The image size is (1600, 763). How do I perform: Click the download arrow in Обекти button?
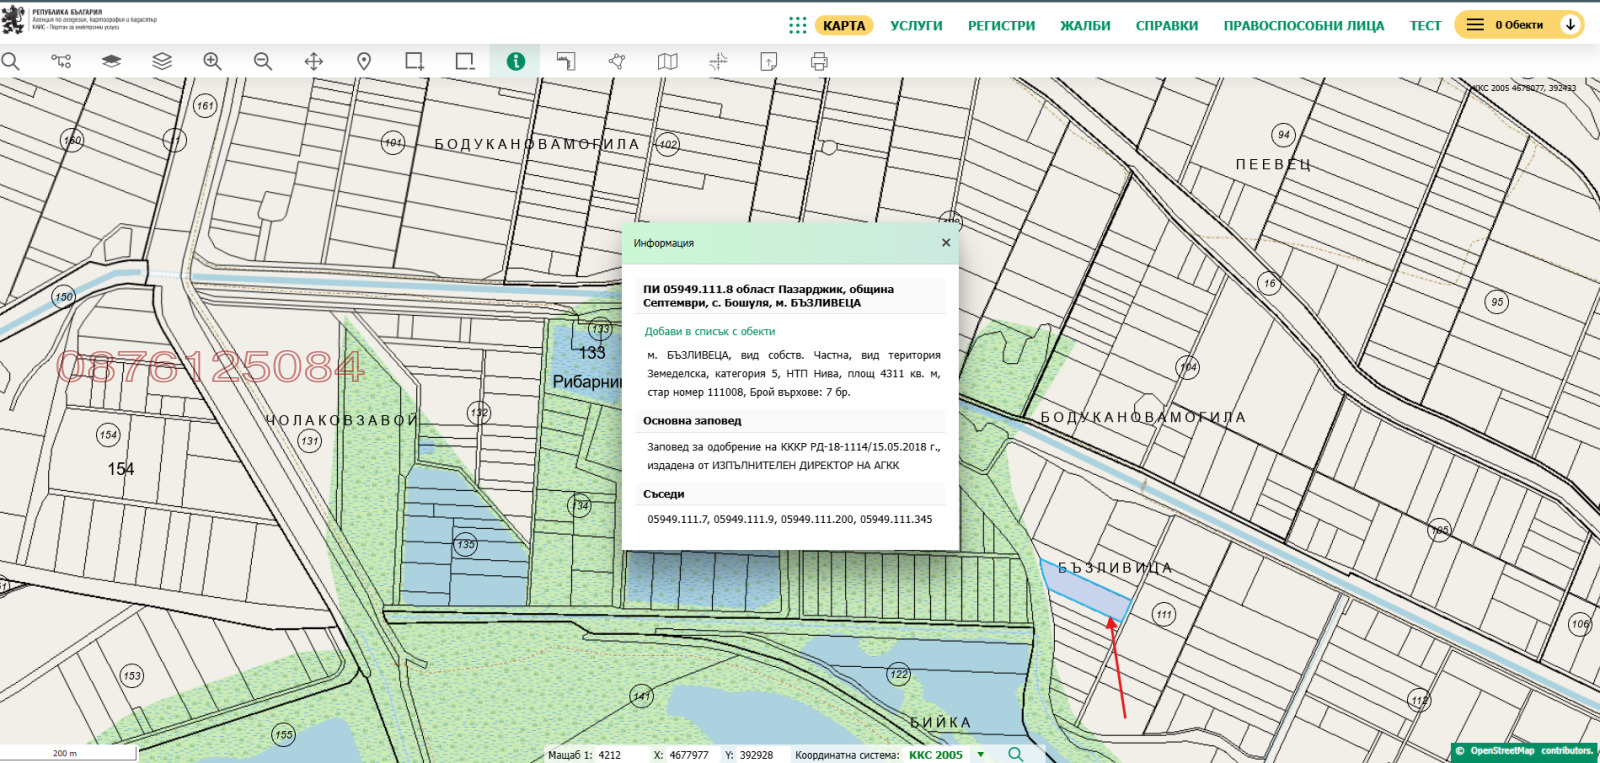pos(1570,25)
